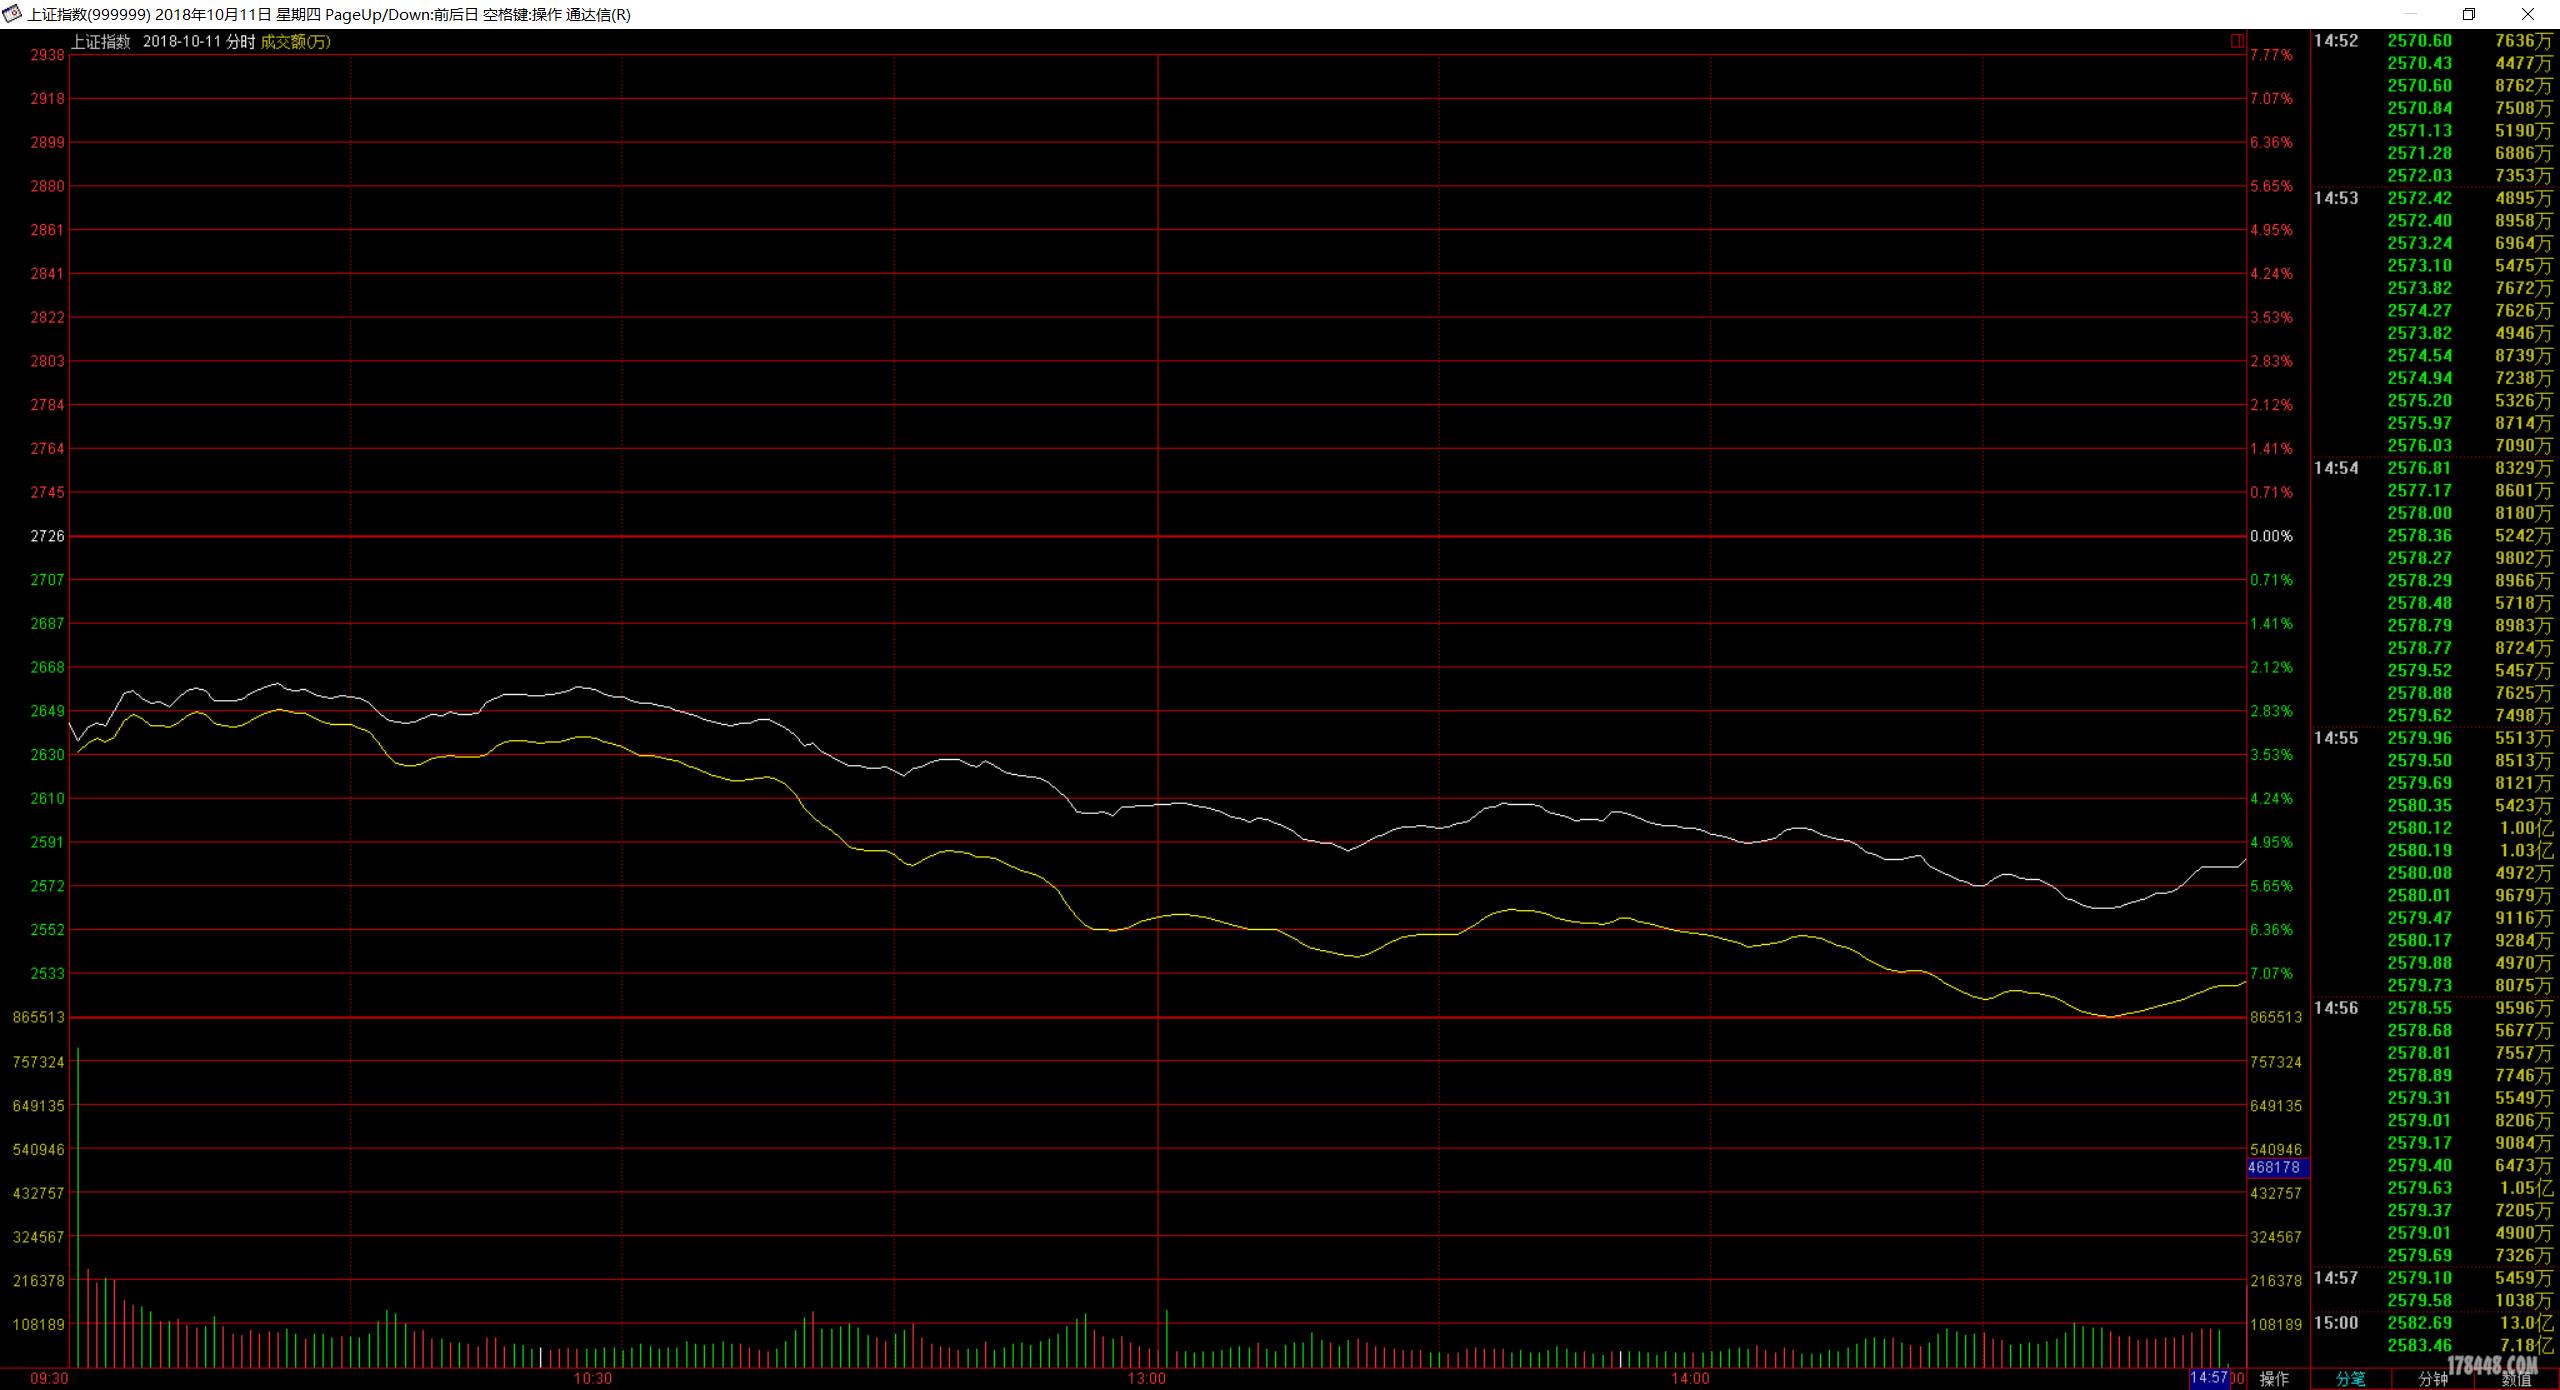Click the tall opening volume bar at 09:30

coord(78,1208)
